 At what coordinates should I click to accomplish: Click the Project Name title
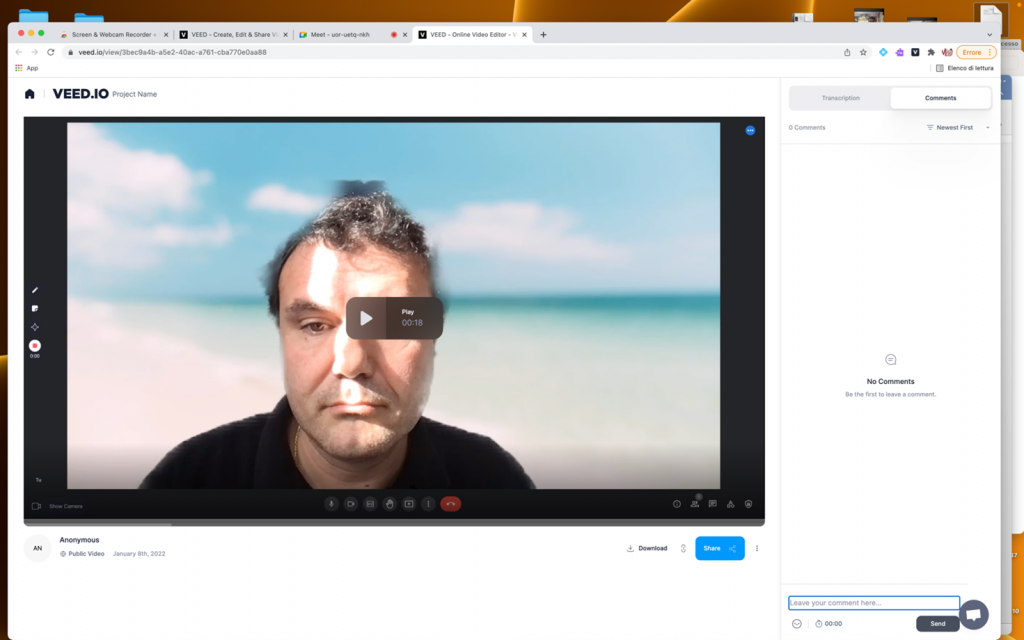tap(135, 94)
